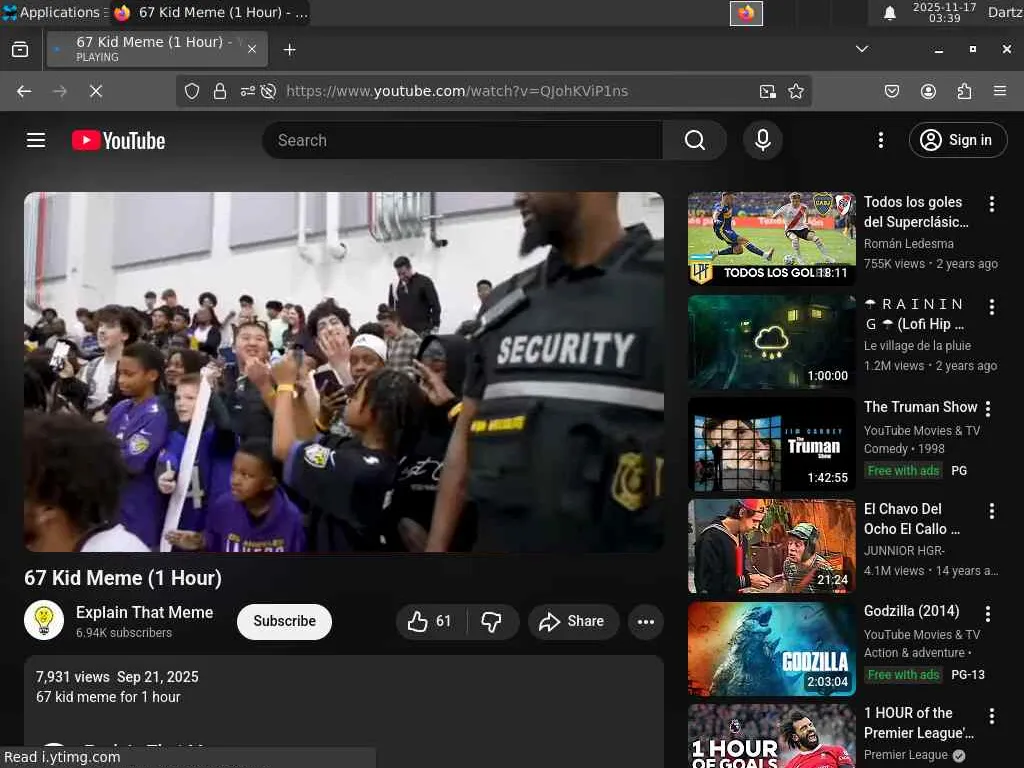Open the permissions icon in address bar
This screenshot has height=768, width=1024.
248,91
